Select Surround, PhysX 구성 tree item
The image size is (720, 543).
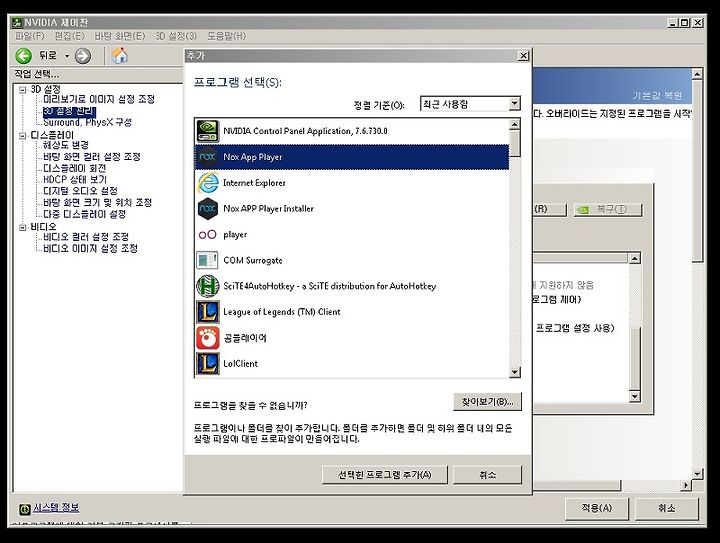(87, 123)
